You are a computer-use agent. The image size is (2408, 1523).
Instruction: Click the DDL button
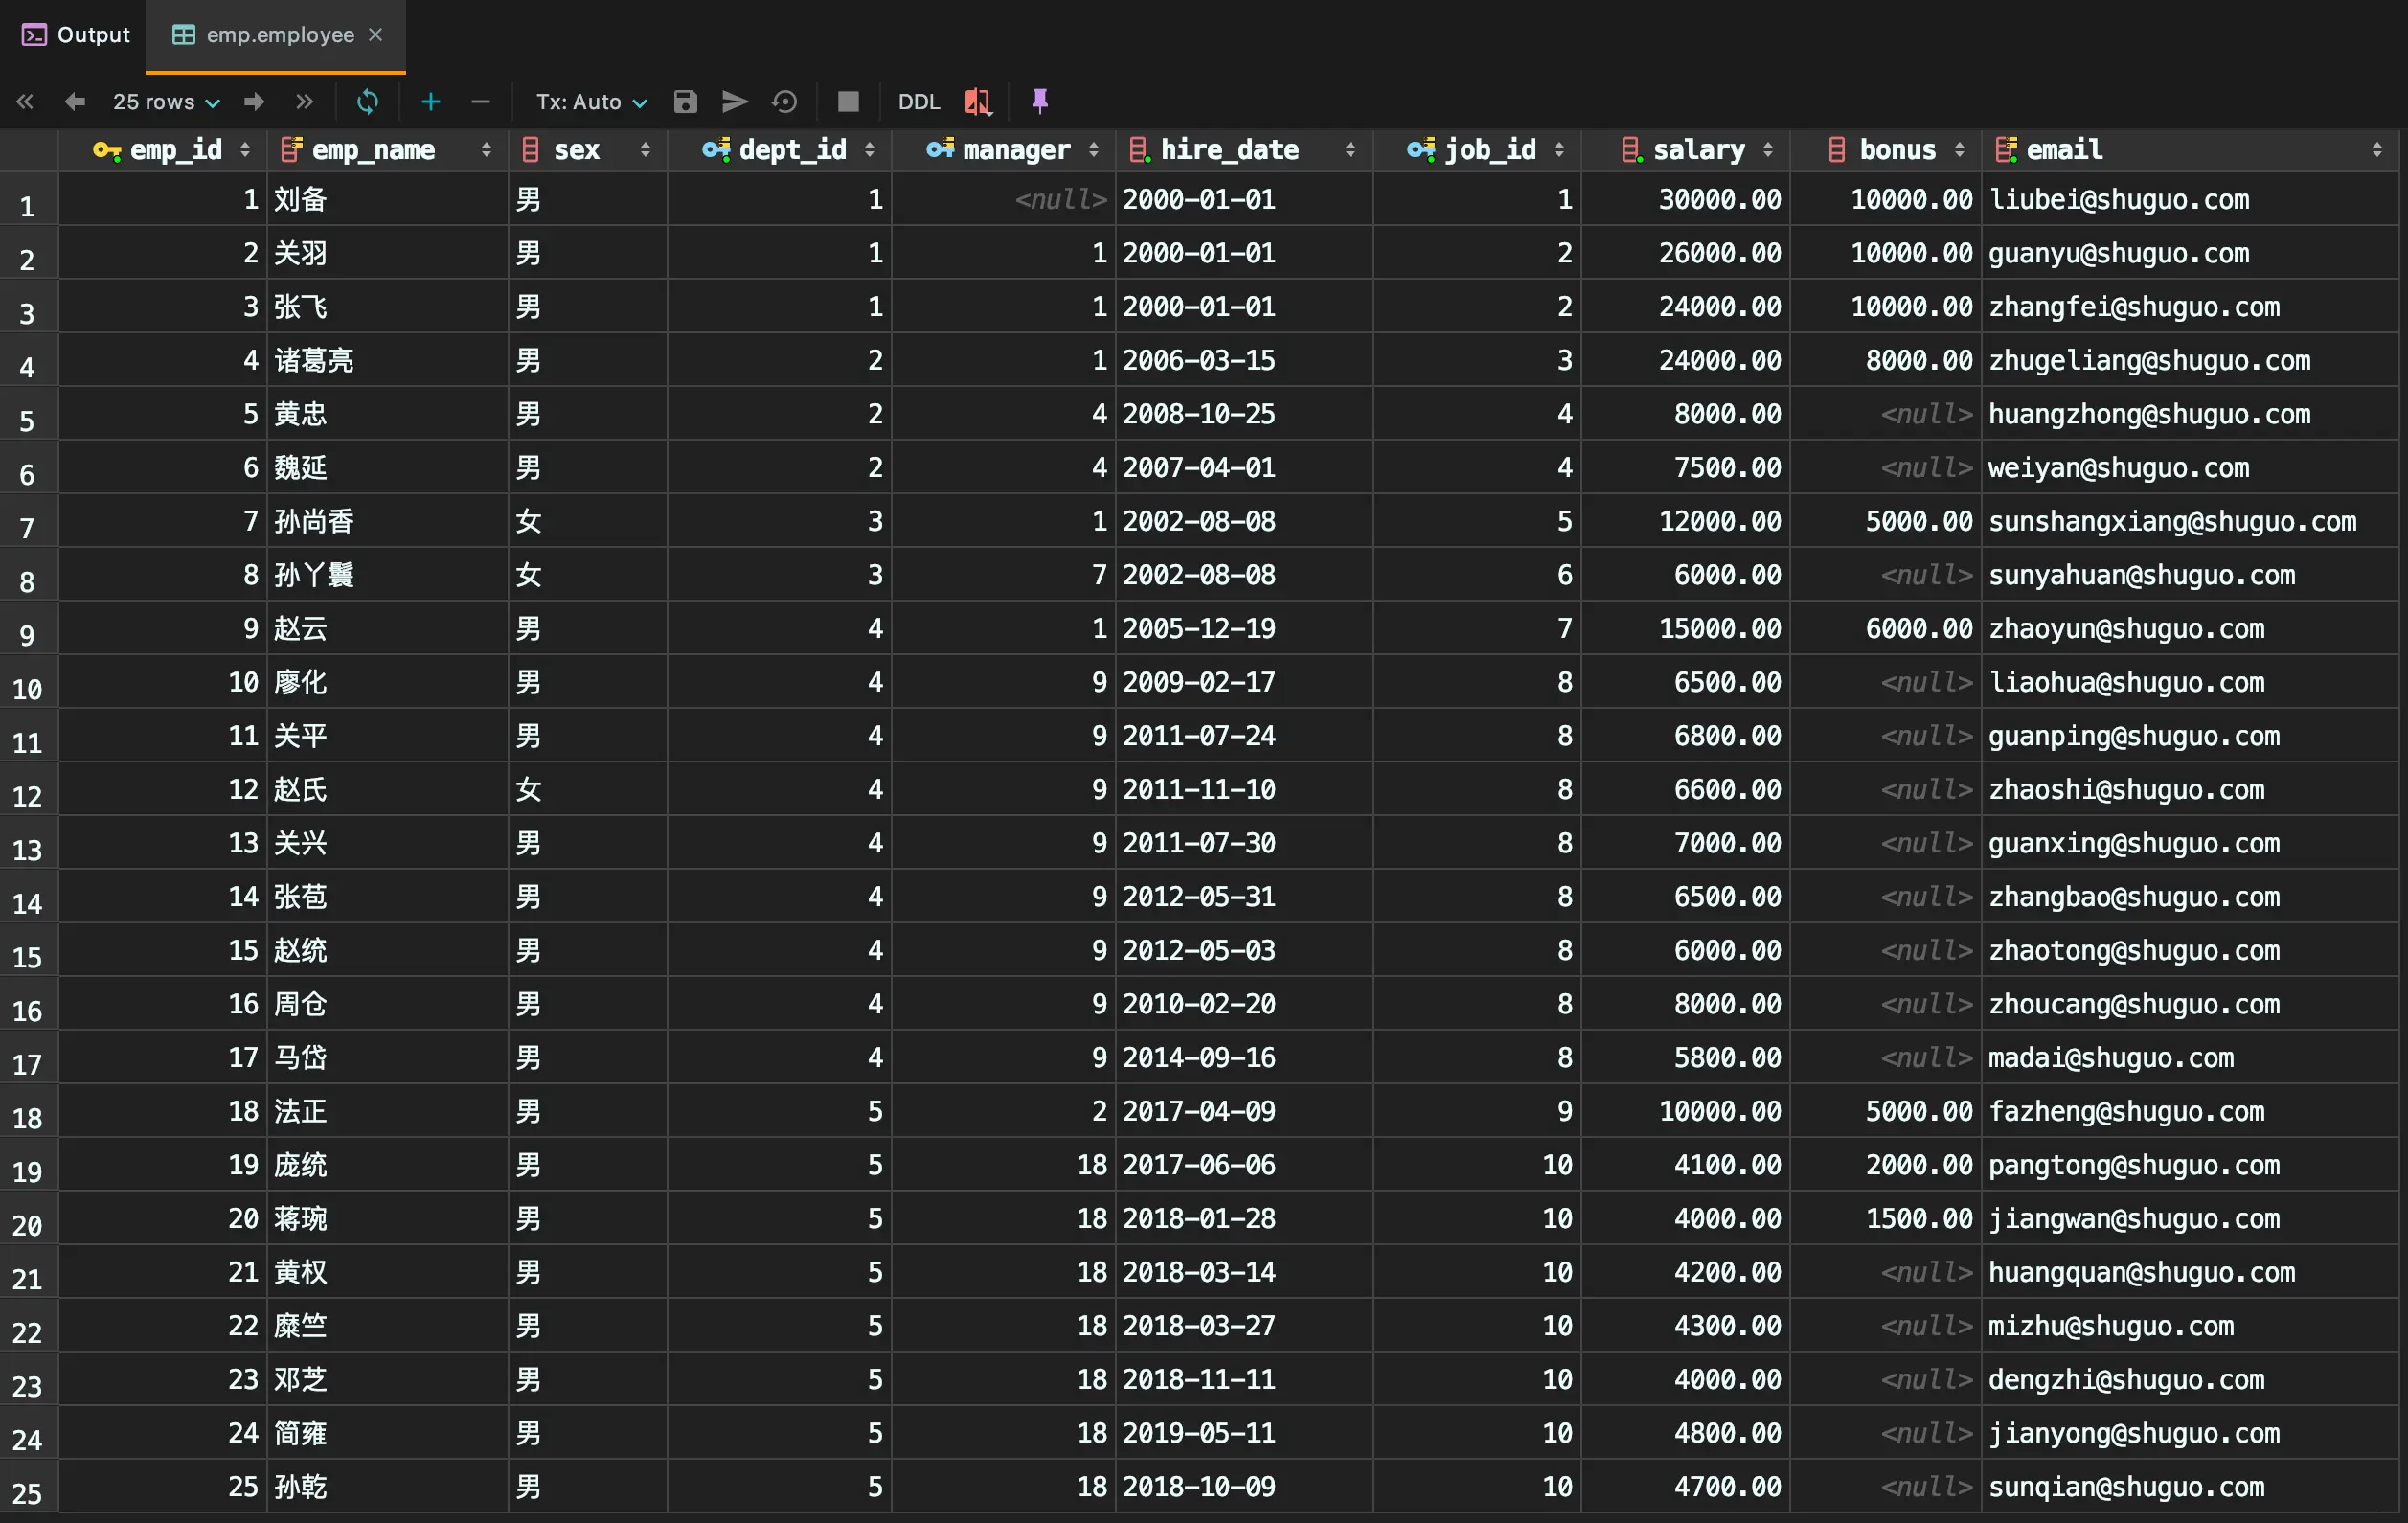click(918, 101)
